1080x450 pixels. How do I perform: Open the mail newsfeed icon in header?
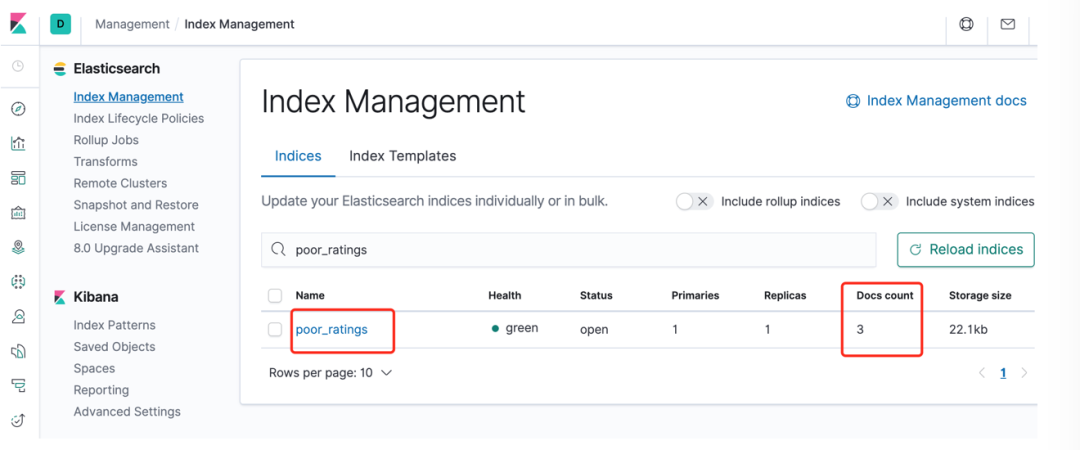coord(1008,24)
